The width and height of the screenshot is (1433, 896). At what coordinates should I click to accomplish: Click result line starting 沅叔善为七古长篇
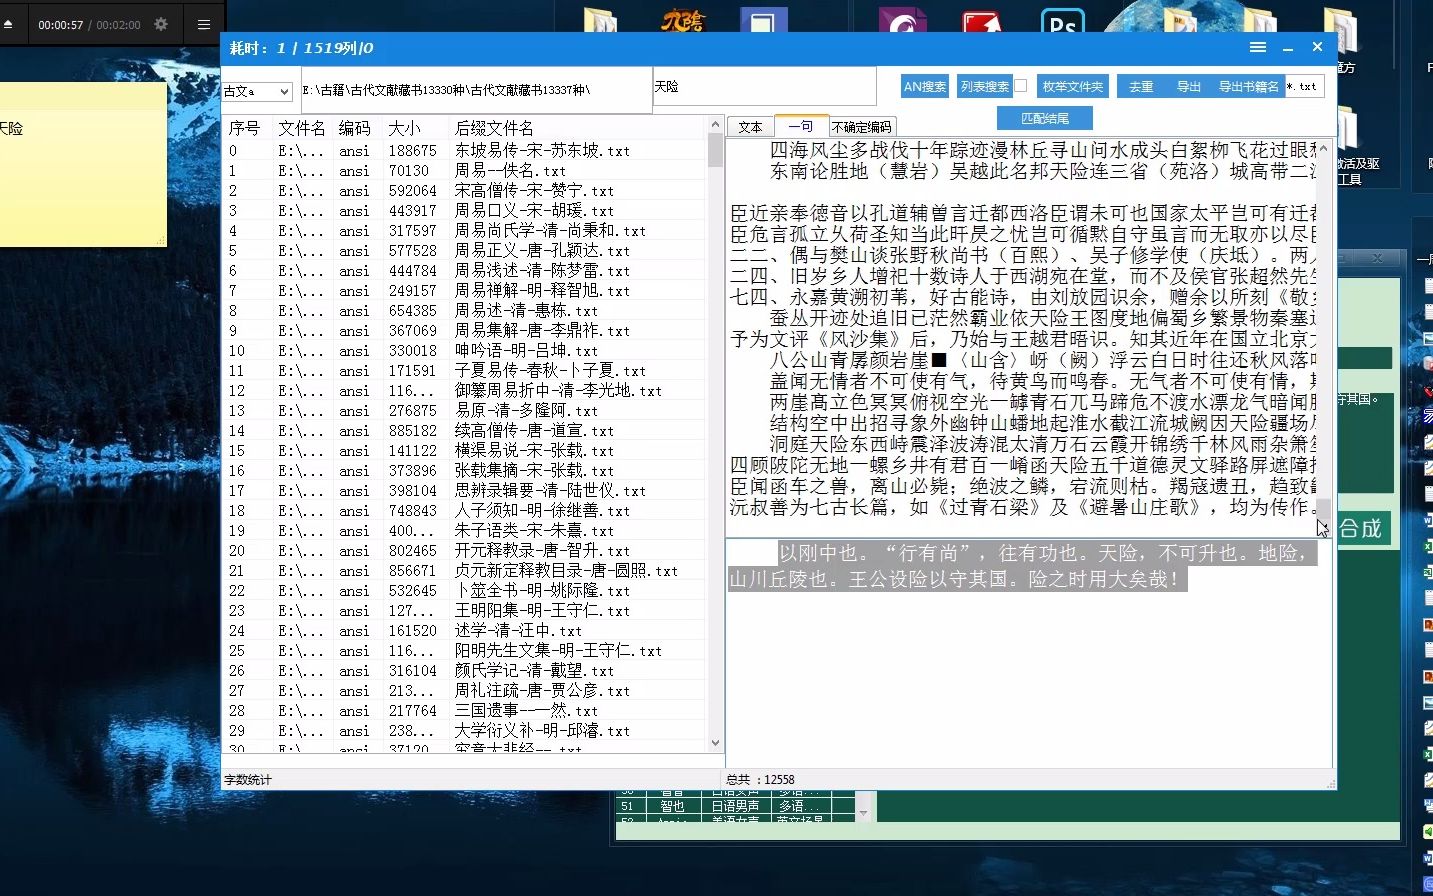point(1022,507)
